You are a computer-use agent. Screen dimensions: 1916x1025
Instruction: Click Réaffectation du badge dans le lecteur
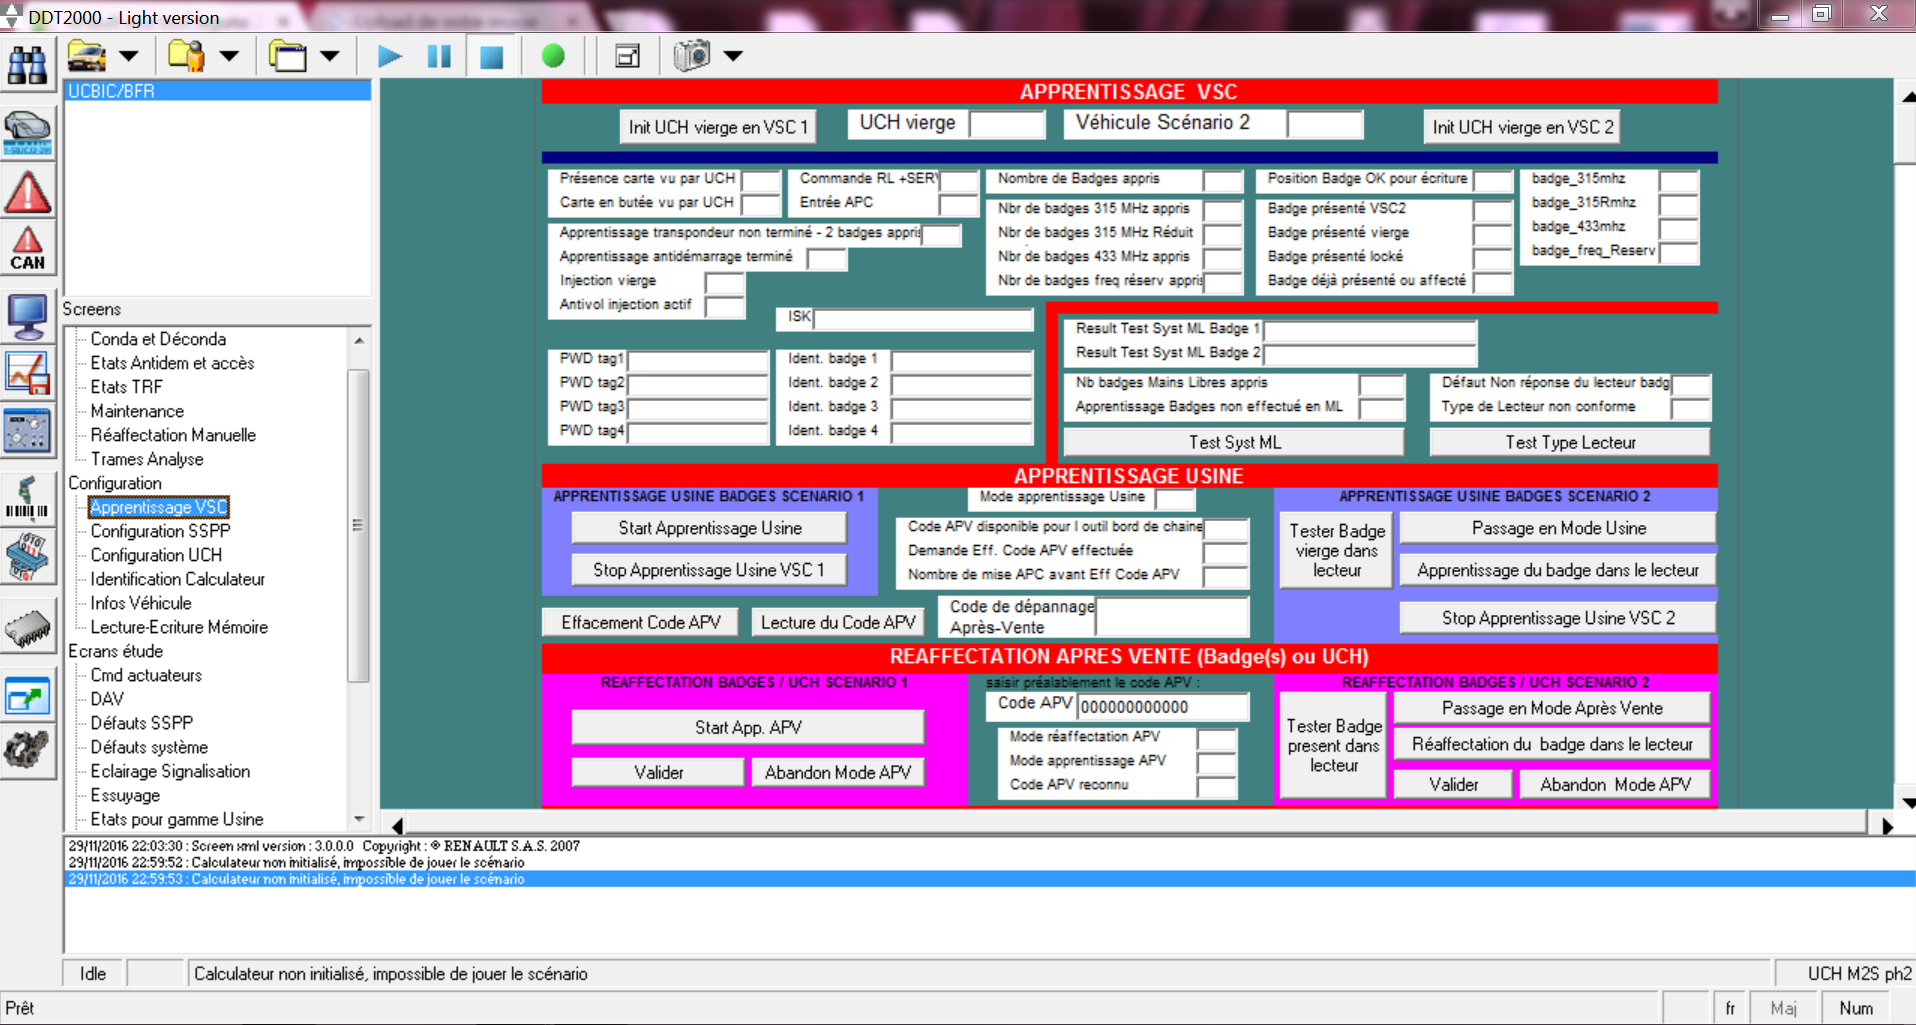[1552, 744]
